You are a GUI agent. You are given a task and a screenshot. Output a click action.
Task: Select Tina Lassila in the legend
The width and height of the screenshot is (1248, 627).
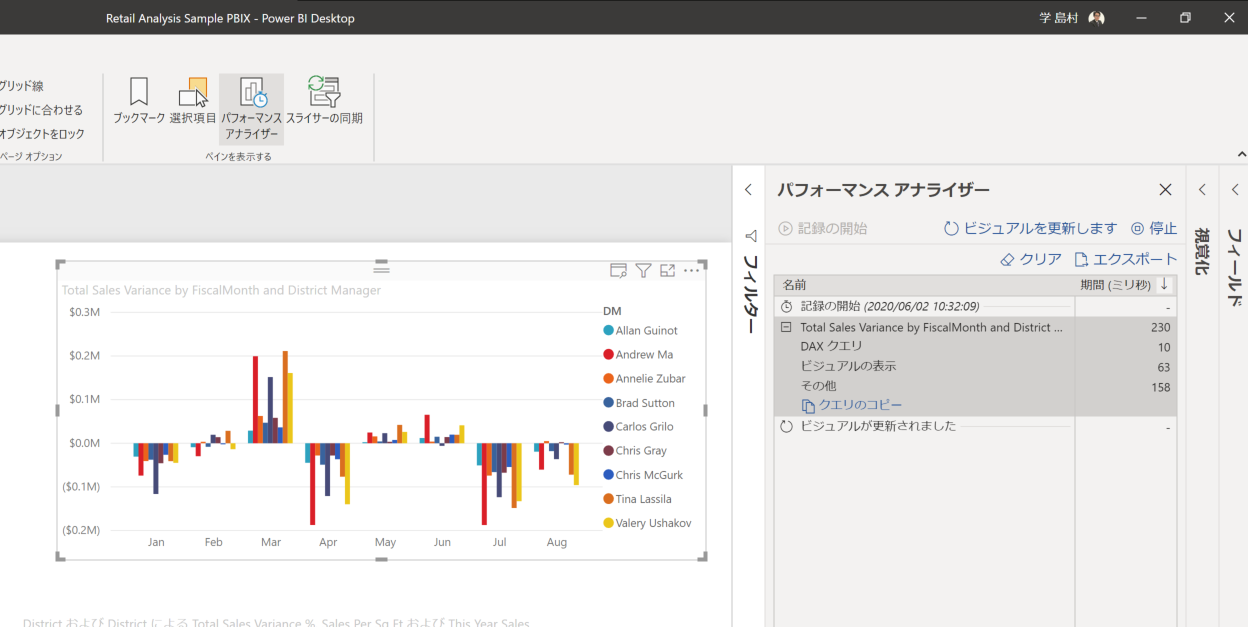637,499
